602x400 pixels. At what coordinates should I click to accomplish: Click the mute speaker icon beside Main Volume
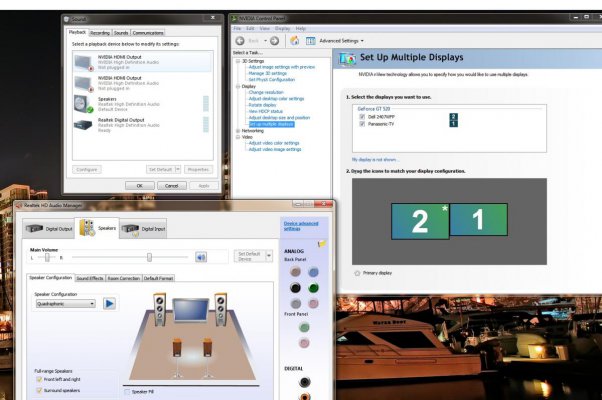pos(201,257)
